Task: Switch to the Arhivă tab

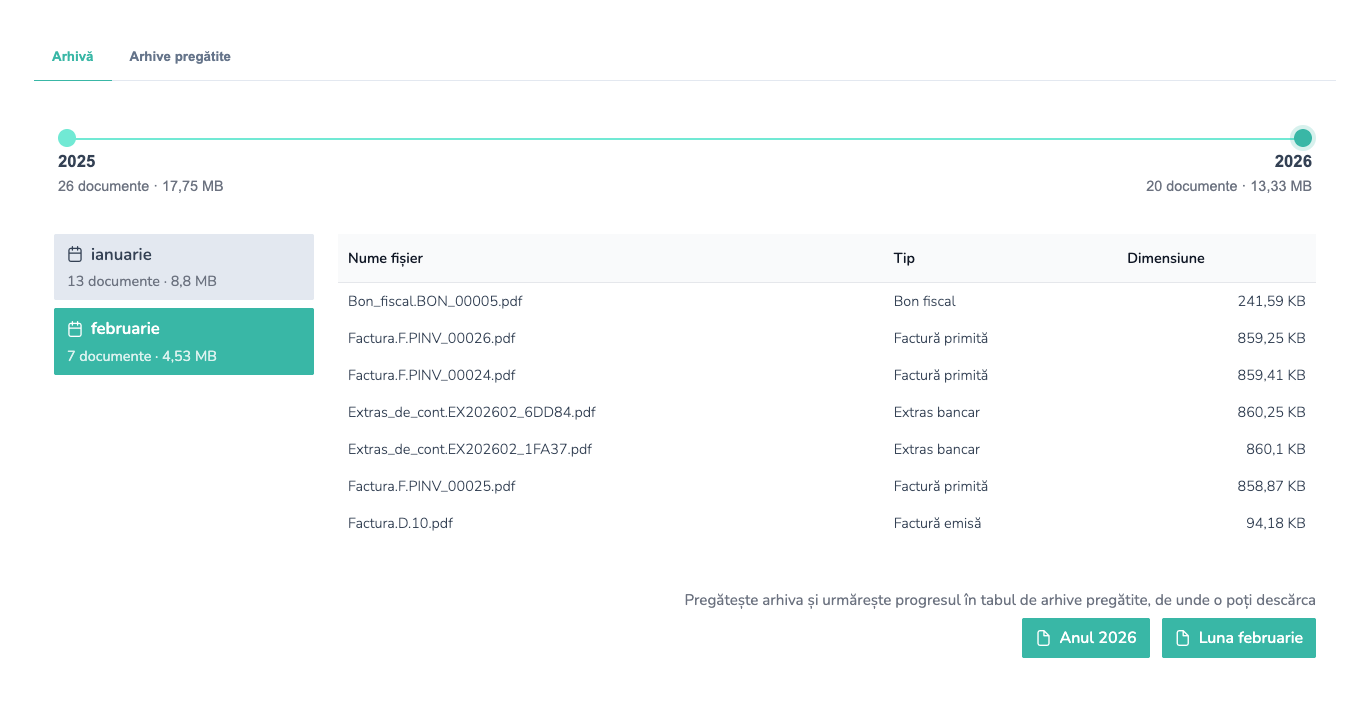Action: pyautogui.click(x=72, y=57)
